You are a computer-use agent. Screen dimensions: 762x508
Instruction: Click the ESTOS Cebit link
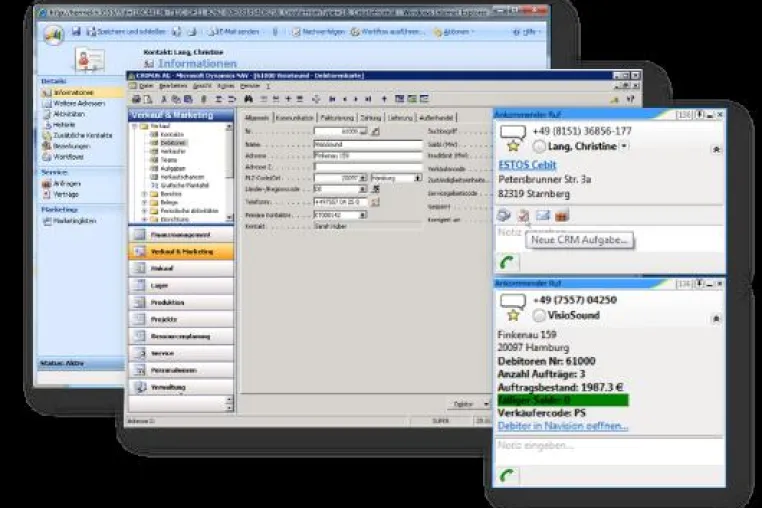(527, 165)
